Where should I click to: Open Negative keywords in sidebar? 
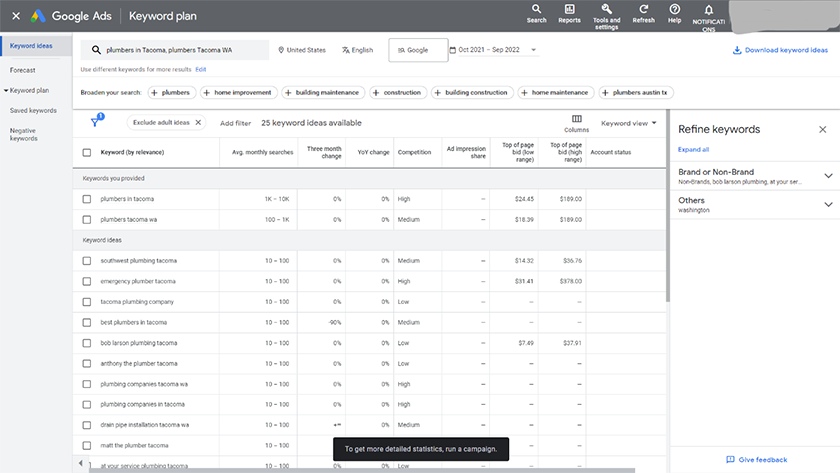pos(24,134)
